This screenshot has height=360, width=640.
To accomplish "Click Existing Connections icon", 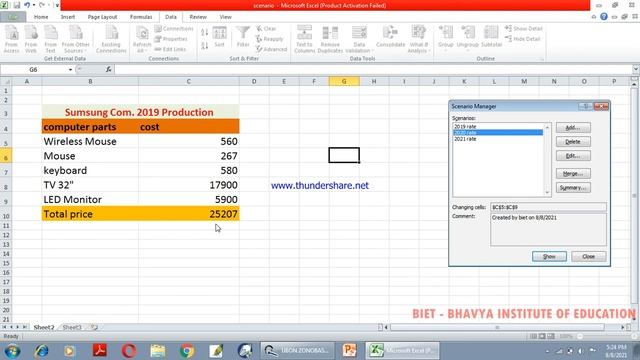I will coord(111,39).
